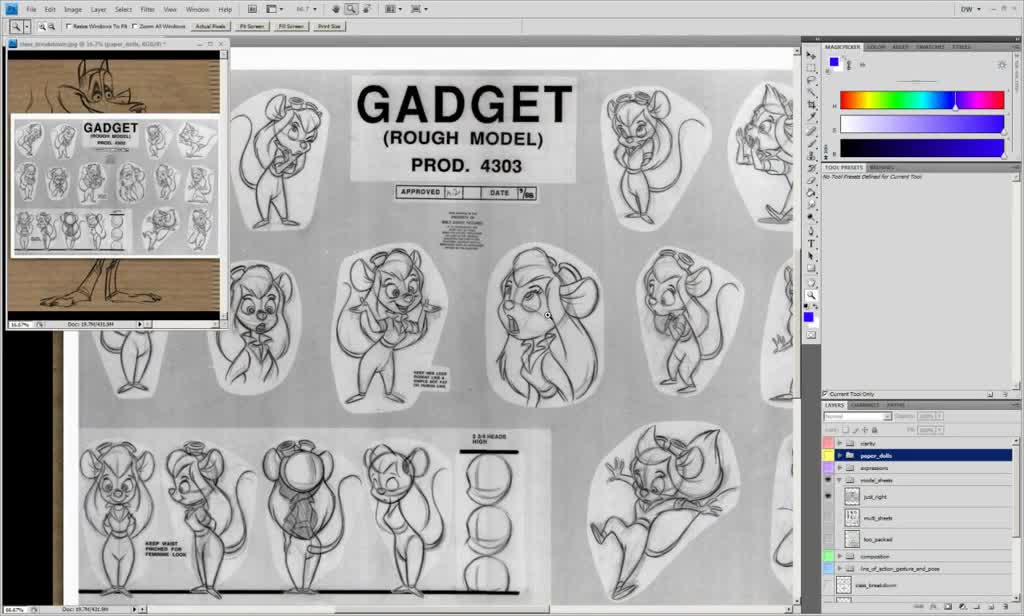
Task: Hide the model_sheets group visibility eye
Action: [x=828, y=480]
